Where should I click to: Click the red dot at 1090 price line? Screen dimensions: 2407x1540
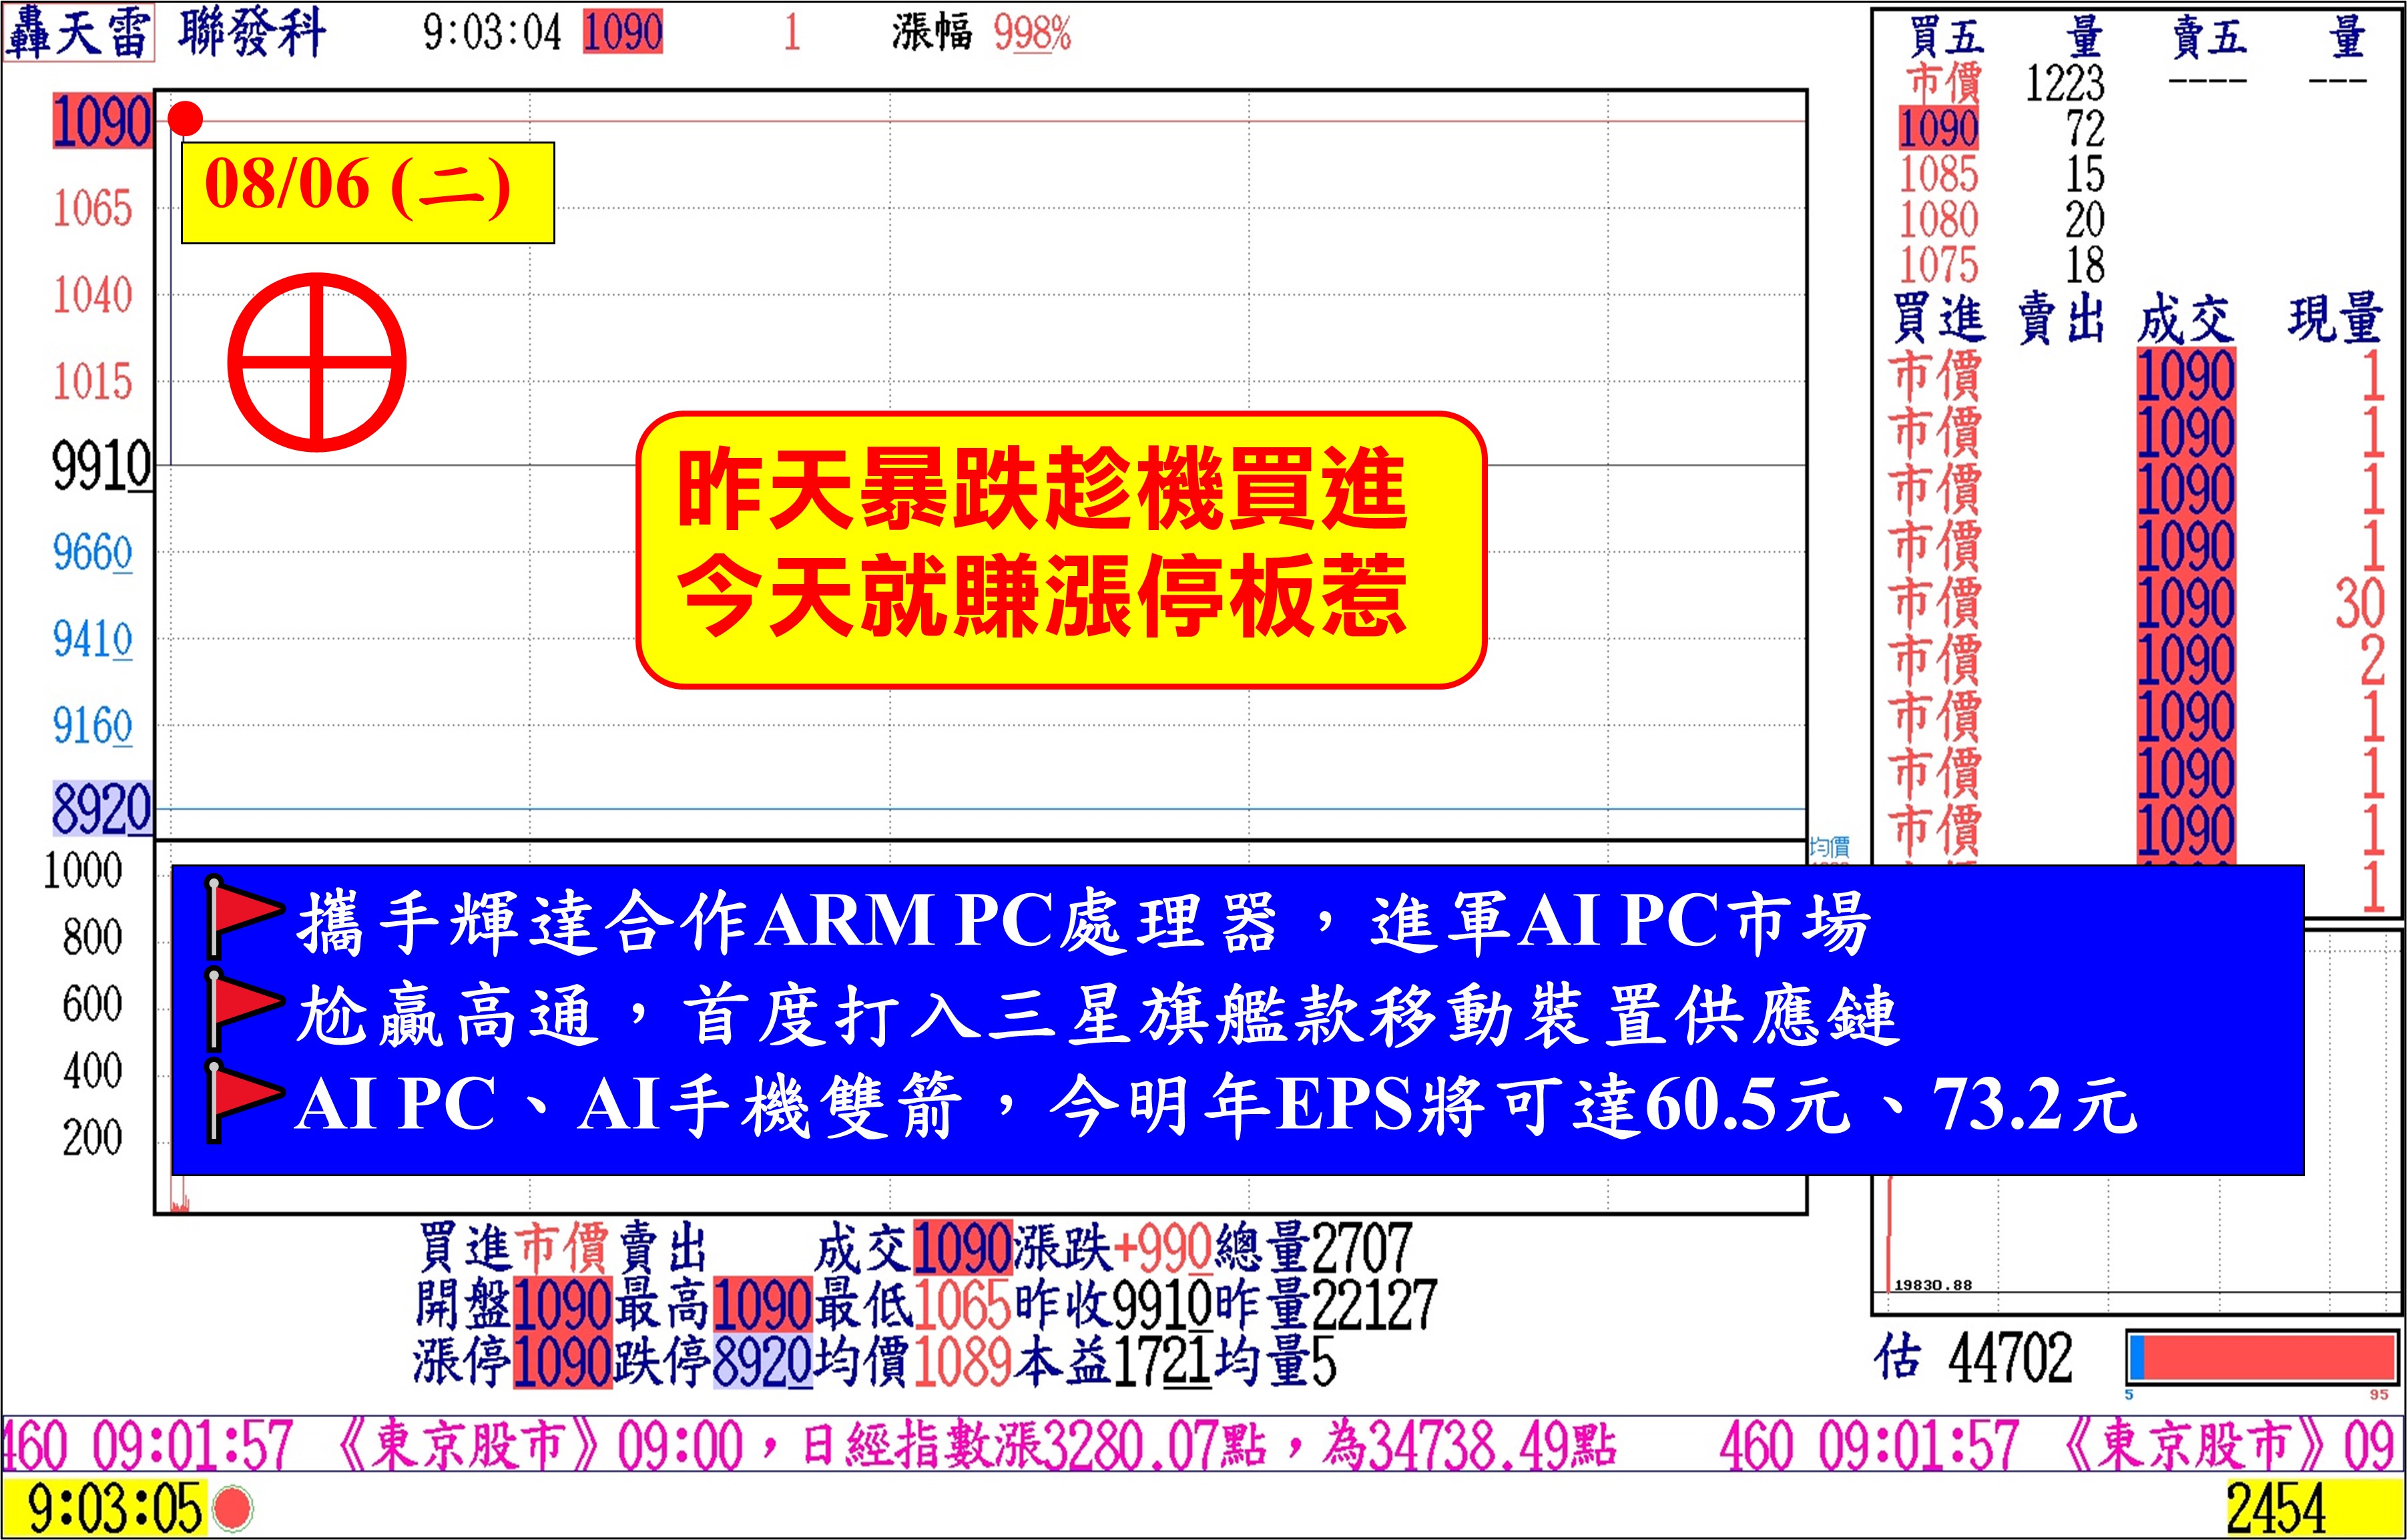coord(185,119)
